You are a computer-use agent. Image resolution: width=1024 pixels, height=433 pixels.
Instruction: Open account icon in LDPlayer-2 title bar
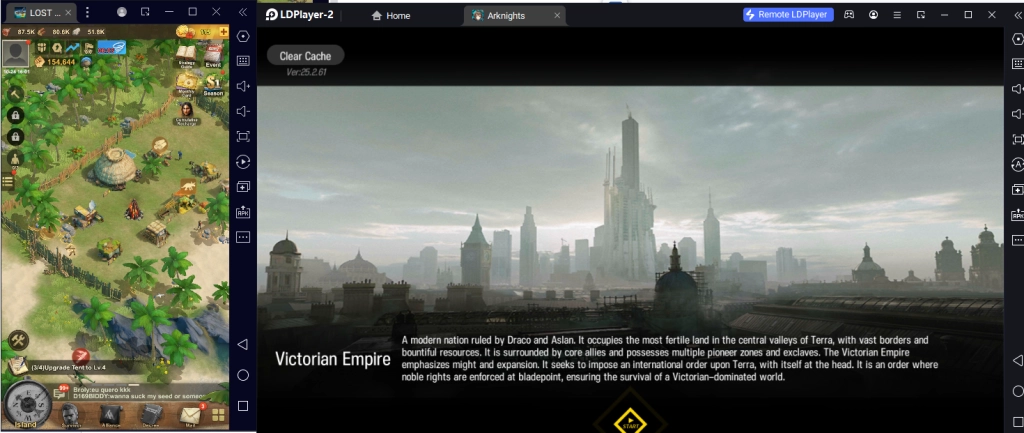pos(873,14)
